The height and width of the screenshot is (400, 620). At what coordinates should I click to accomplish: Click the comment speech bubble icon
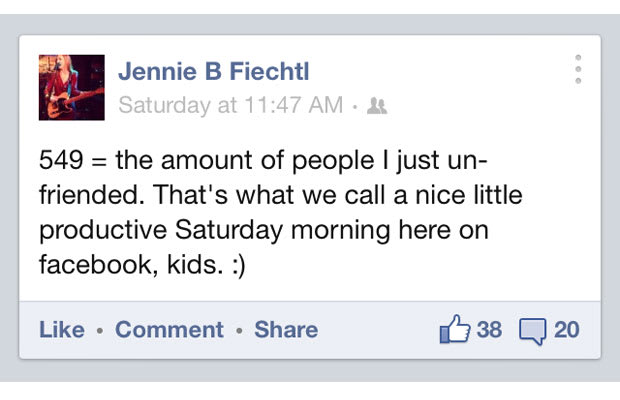click(x=533, y=331)
